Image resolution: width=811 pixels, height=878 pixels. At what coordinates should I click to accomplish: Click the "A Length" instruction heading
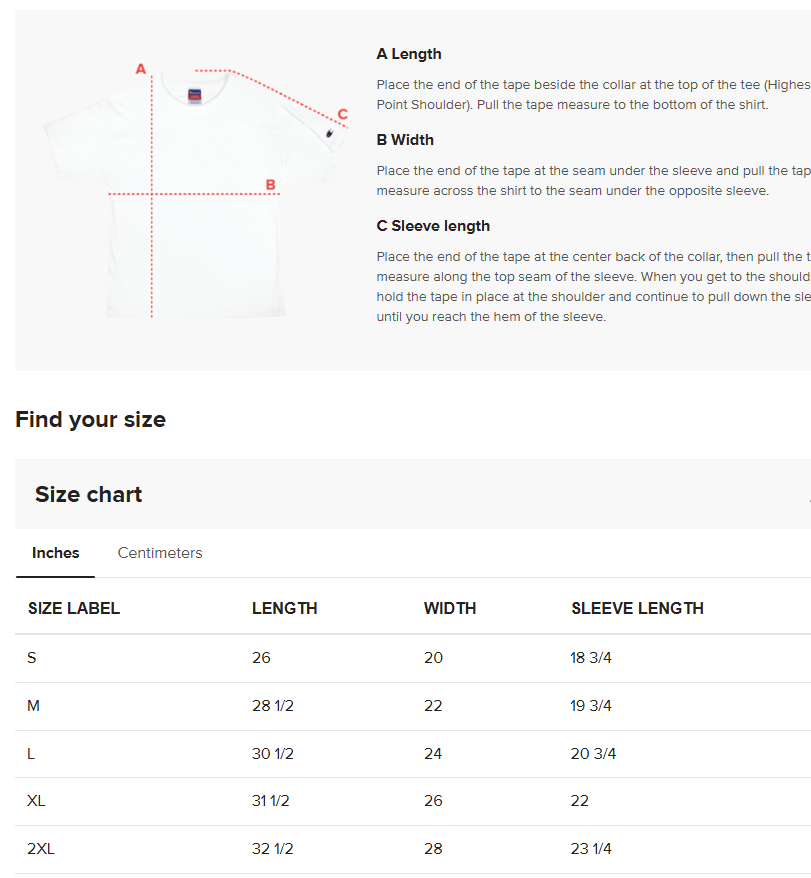(x=409, y=54)
